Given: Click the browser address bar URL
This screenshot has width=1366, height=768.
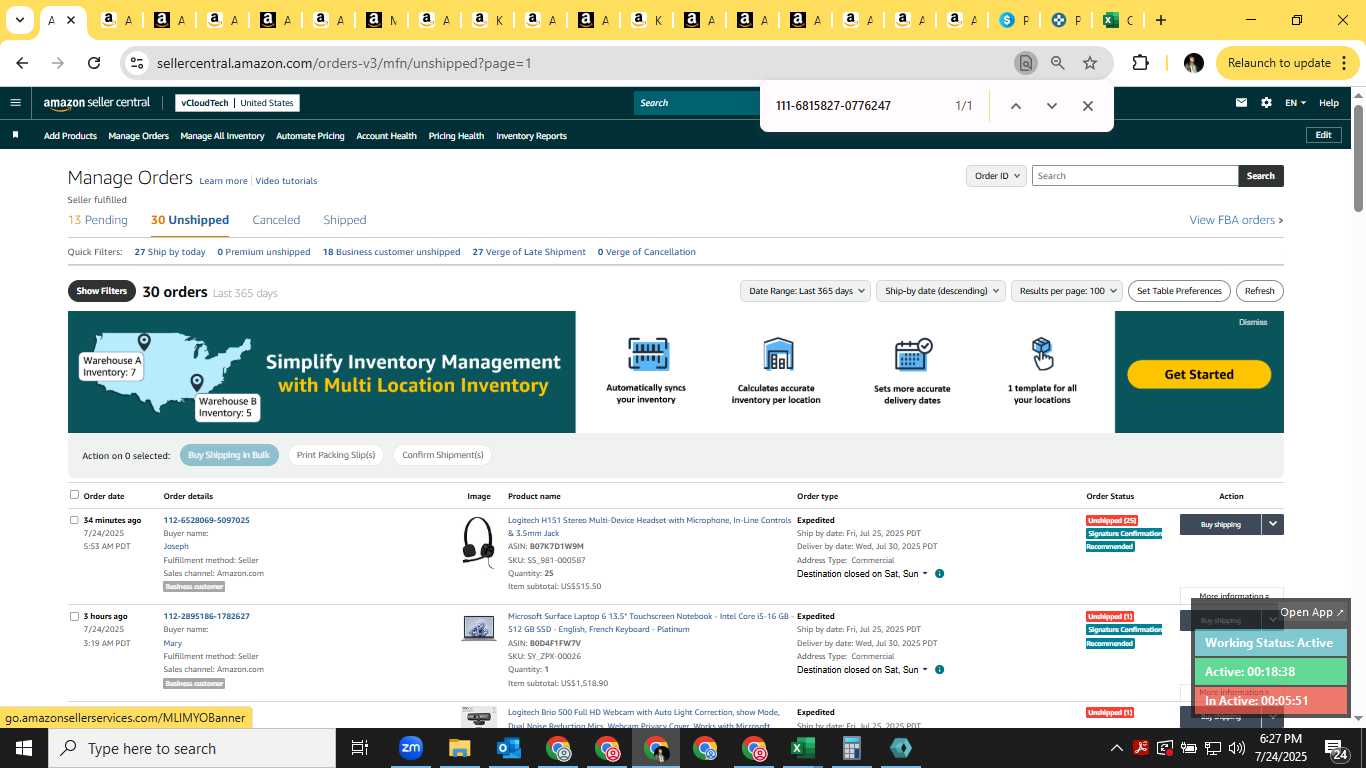Looking at the screenshot, I should (x=344, y=63).
